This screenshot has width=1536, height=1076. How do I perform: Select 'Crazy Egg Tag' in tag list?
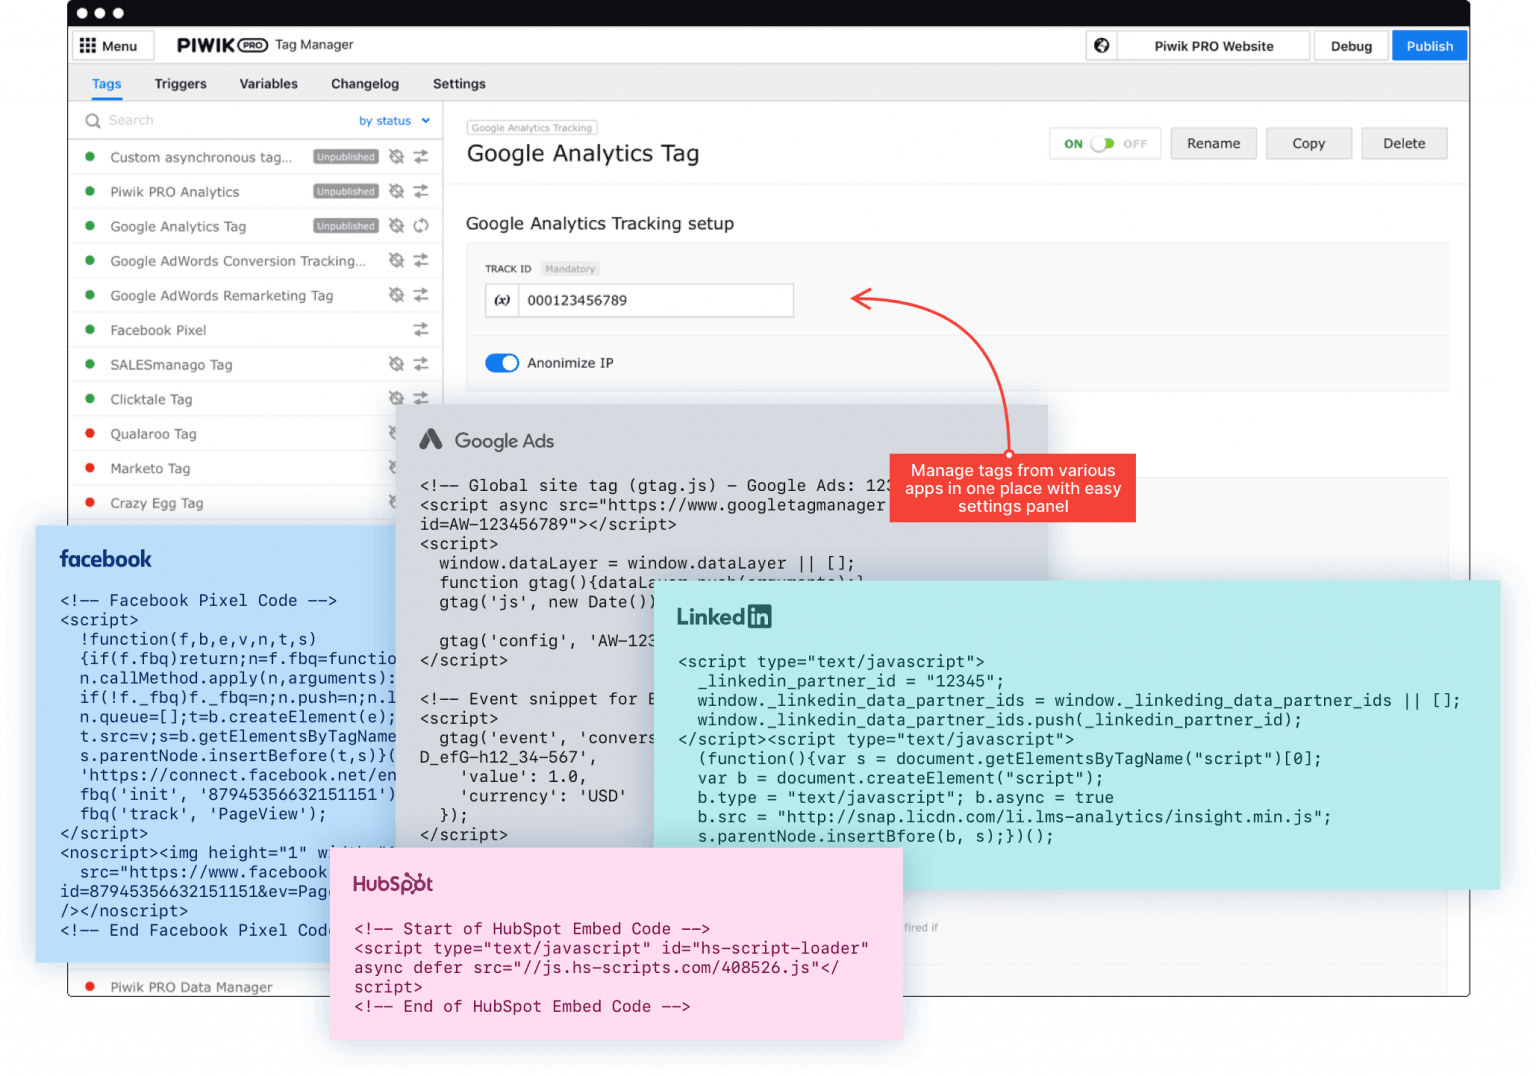(157, 503)
